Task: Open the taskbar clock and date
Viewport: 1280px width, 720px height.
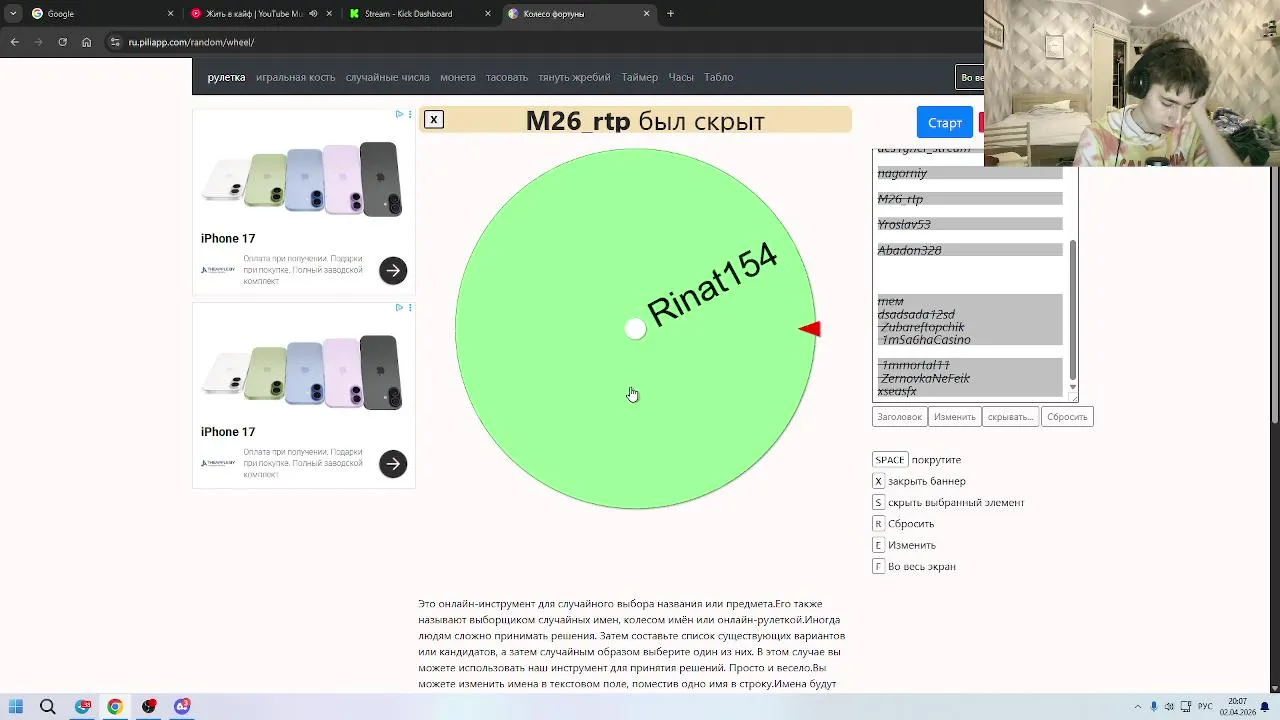Action: (x=1237, y=707)
